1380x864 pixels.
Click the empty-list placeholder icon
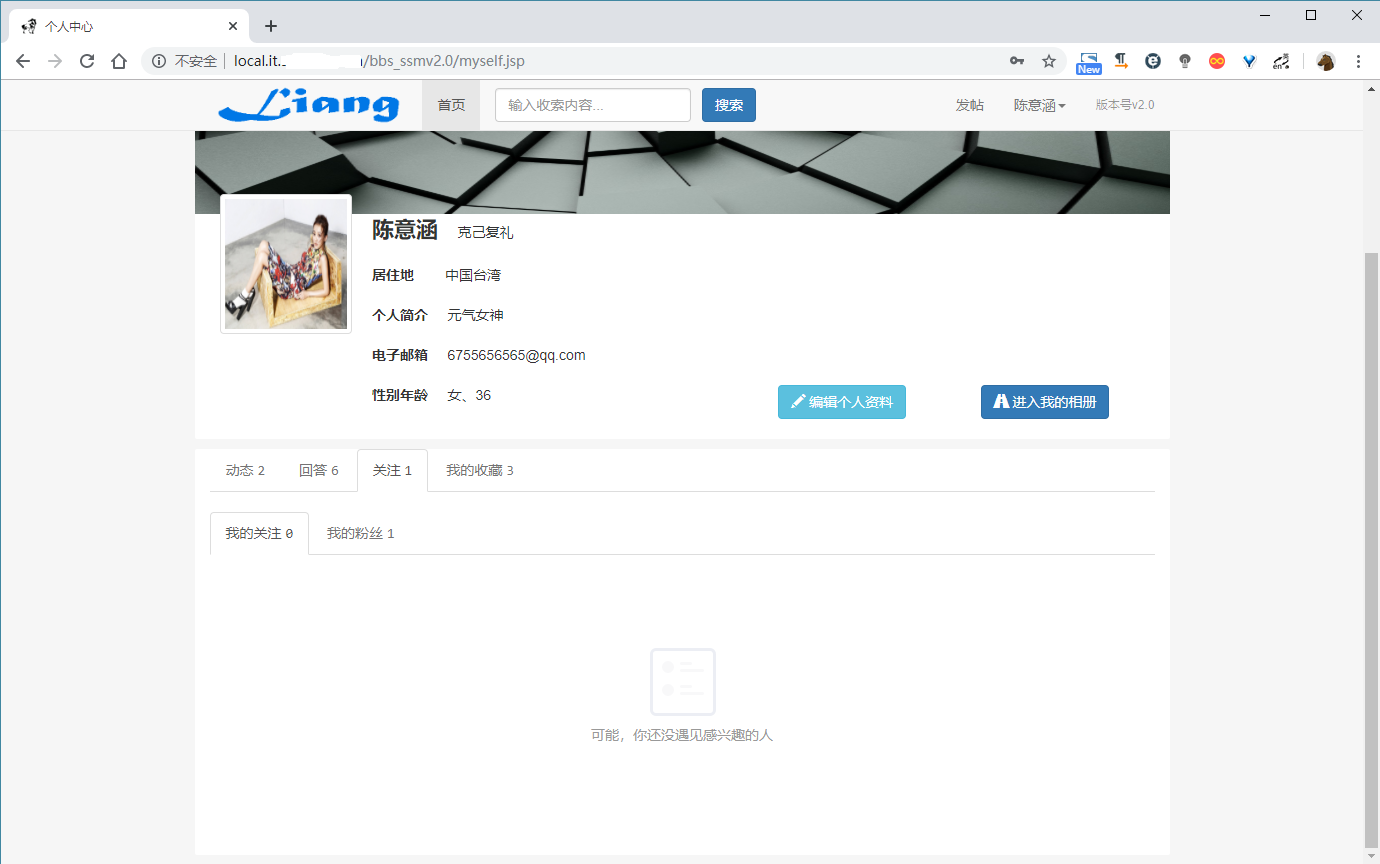(683, 682)
